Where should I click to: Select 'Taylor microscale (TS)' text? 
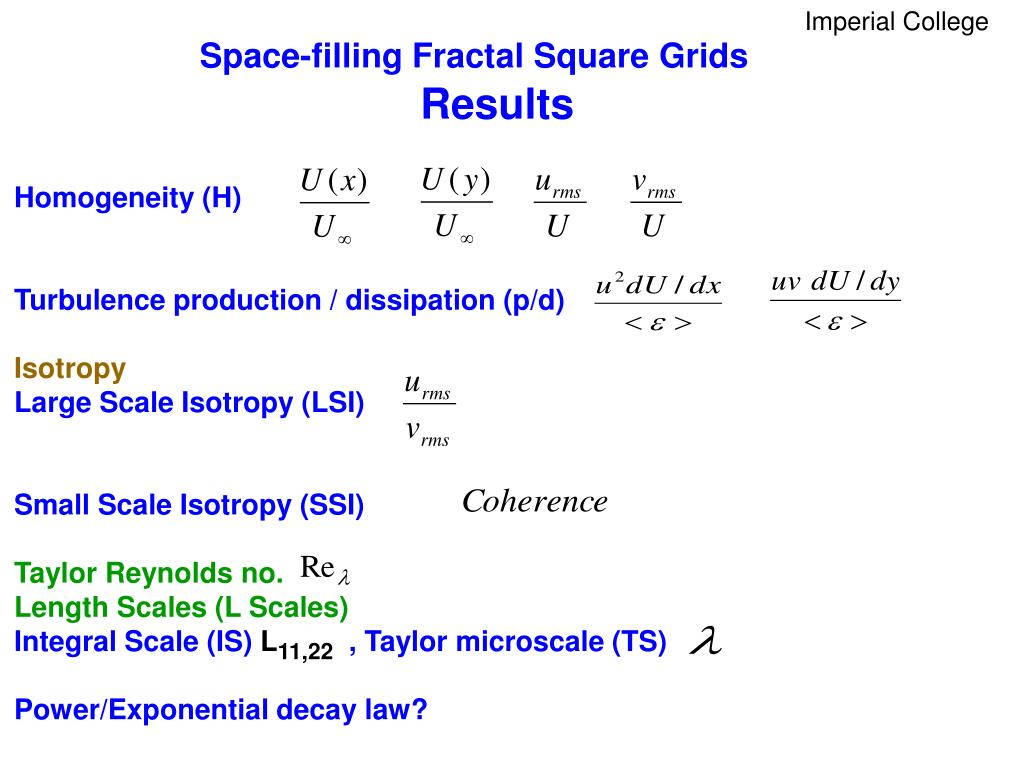[x=515, y=642]
